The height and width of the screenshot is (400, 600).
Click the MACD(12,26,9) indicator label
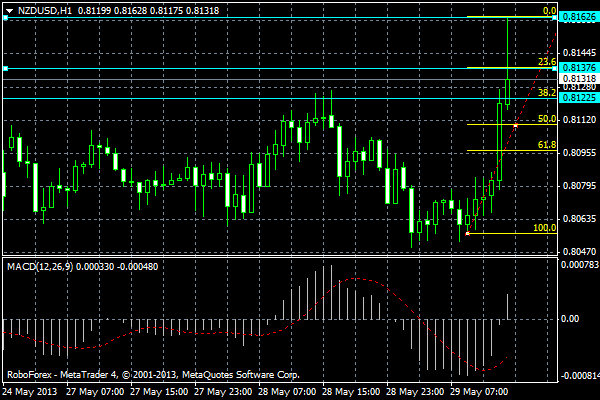pos(40,266)
